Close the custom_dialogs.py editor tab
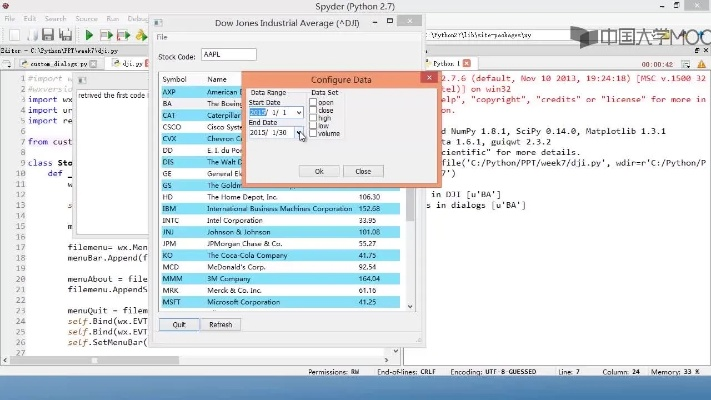The height and width of the screenshot is (400, 711). point(93,64)
